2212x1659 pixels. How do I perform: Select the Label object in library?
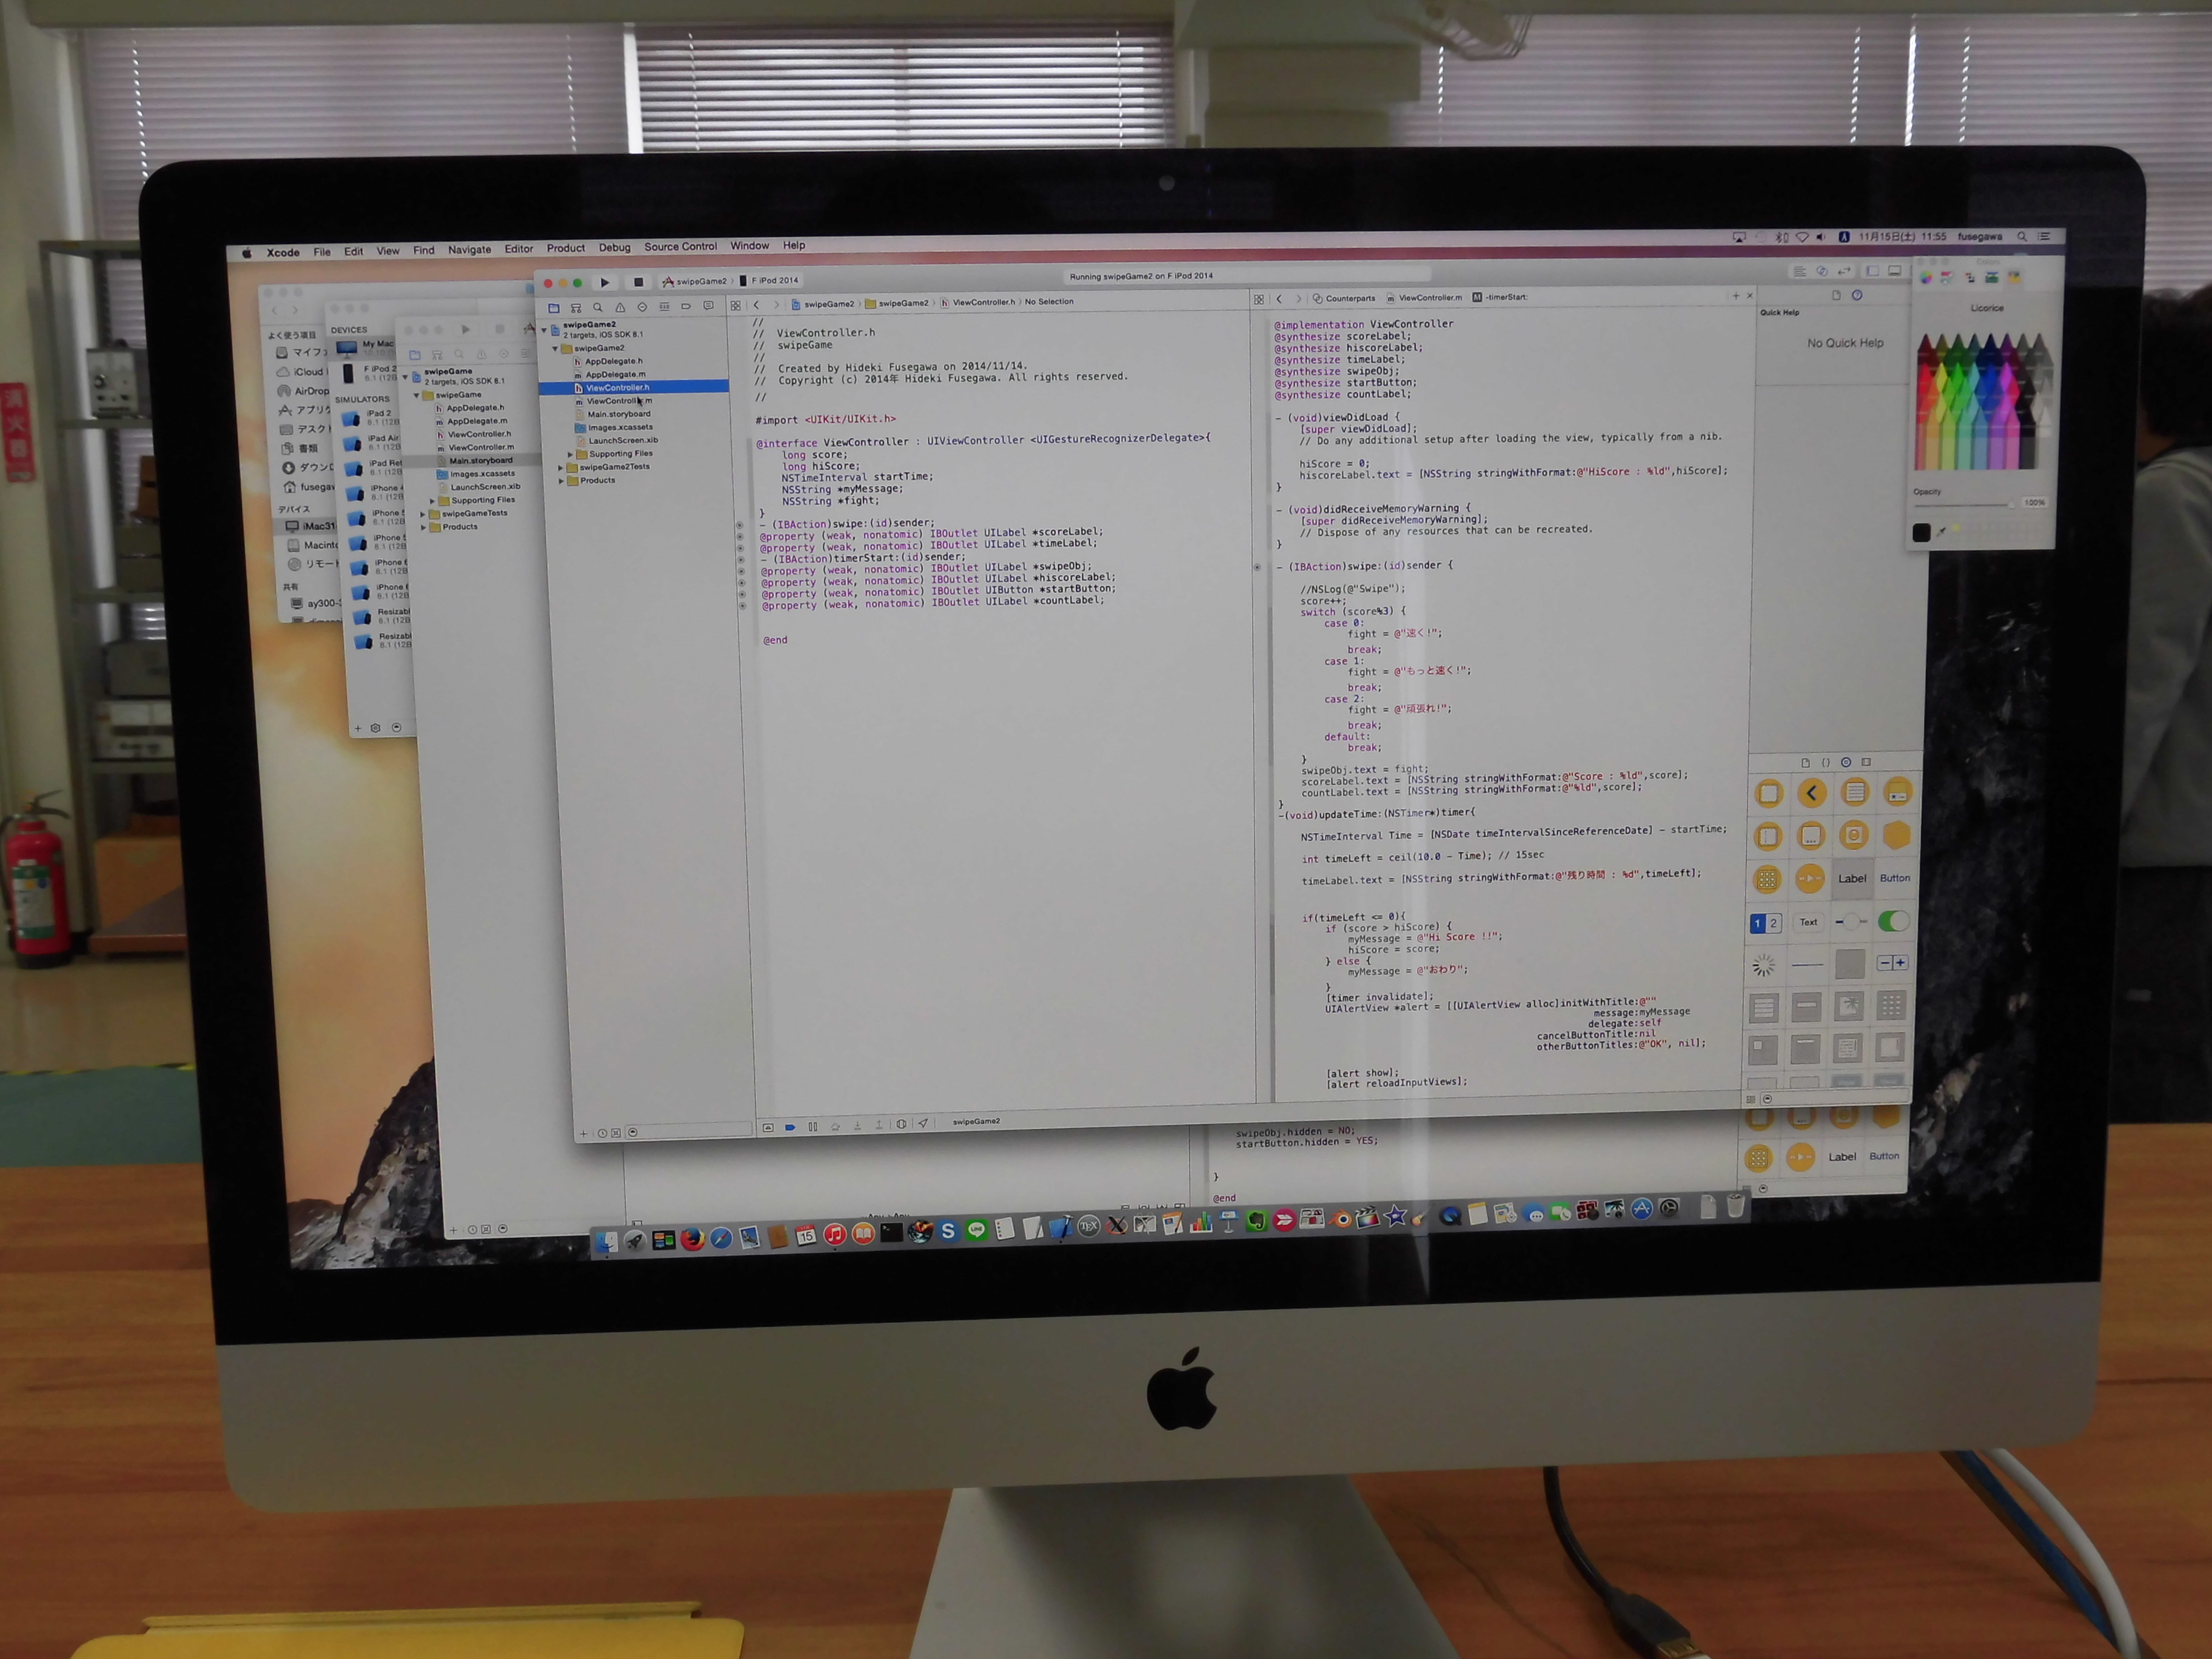tap(1852, 878)
